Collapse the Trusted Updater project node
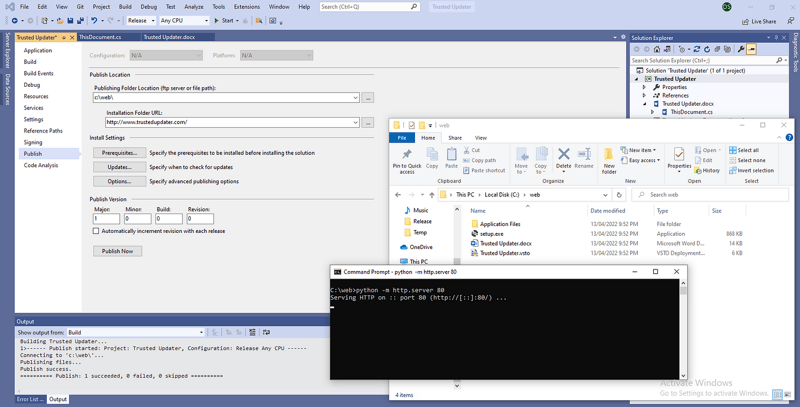This screenshot has width=800, height=407. point(637,79)
